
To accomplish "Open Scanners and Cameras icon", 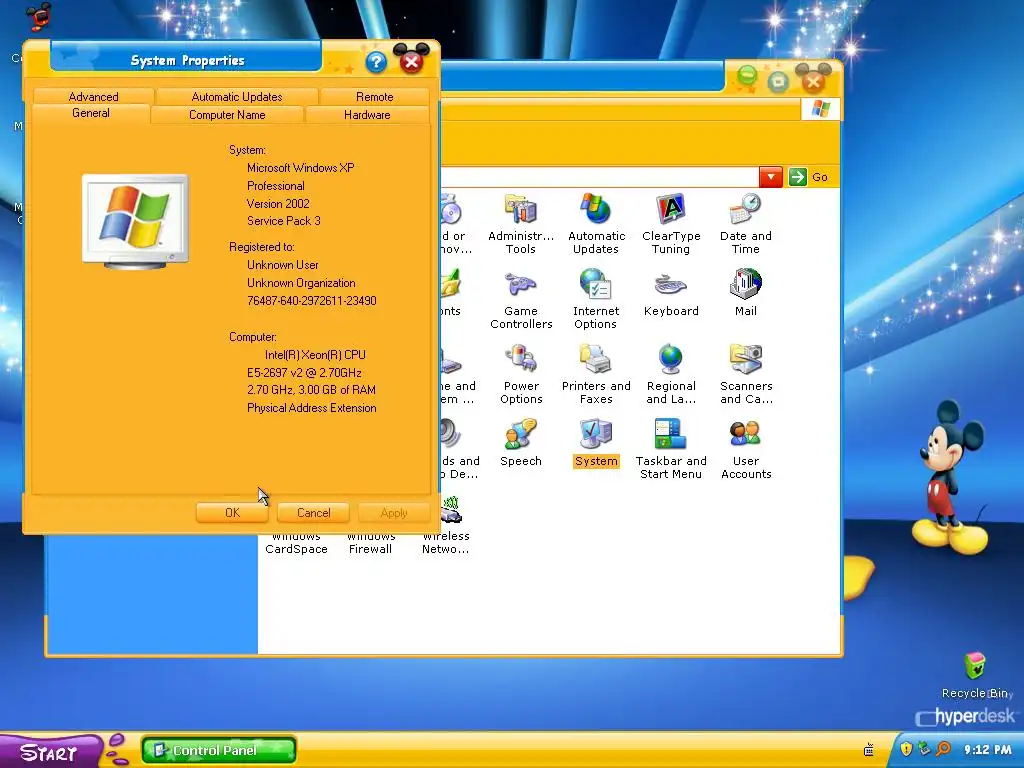I will (746, 374).
